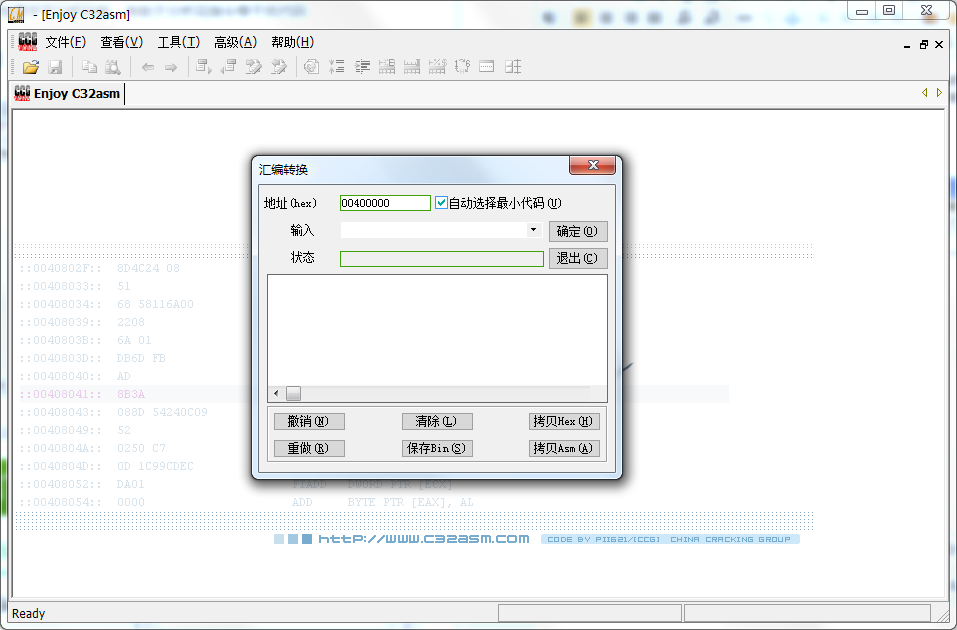Click the copy icon in toolbar

[x=89, y=67]
